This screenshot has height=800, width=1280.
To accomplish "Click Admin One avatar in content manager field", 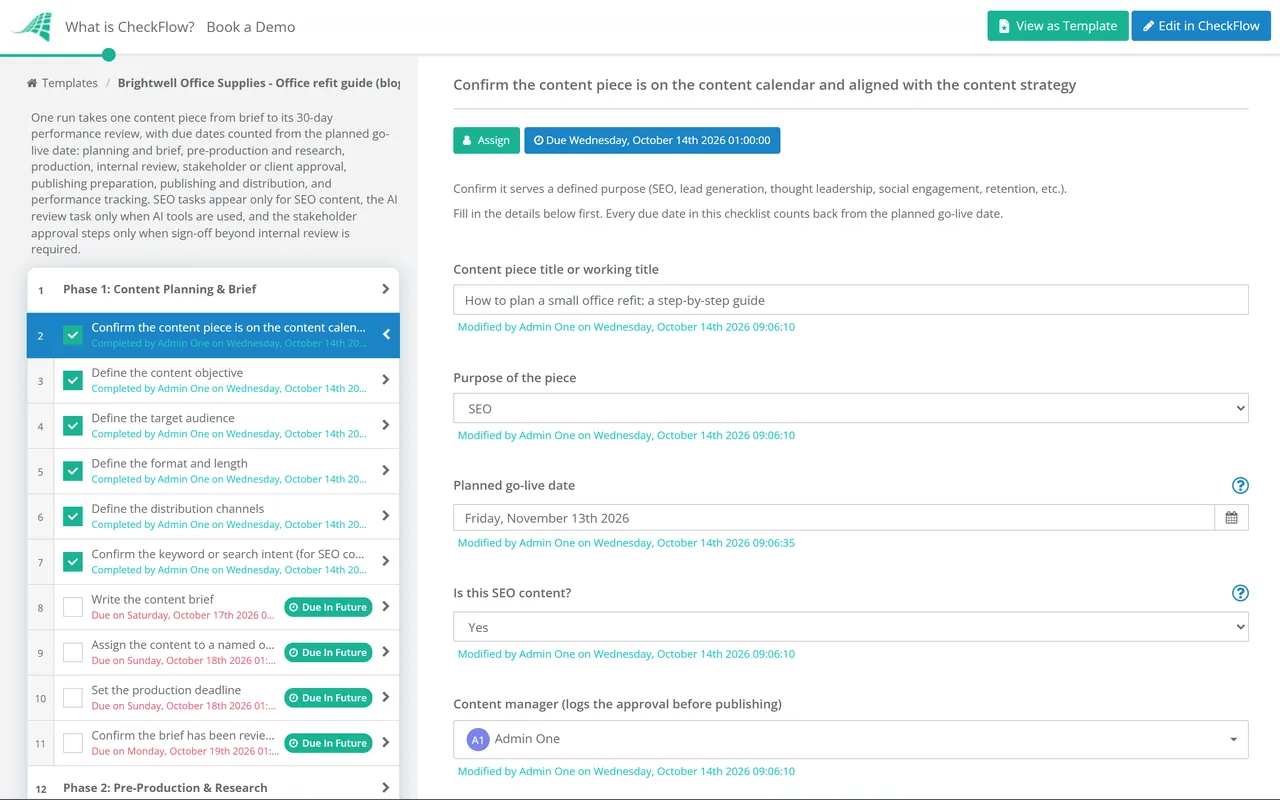I will [x=478, y=739].
